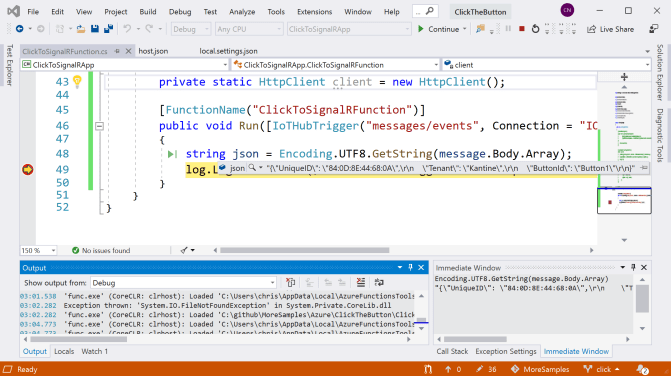This screenshot has width=671, height=376.
Task: Open the client member navigation dropdown
Action: coord(546,65)
